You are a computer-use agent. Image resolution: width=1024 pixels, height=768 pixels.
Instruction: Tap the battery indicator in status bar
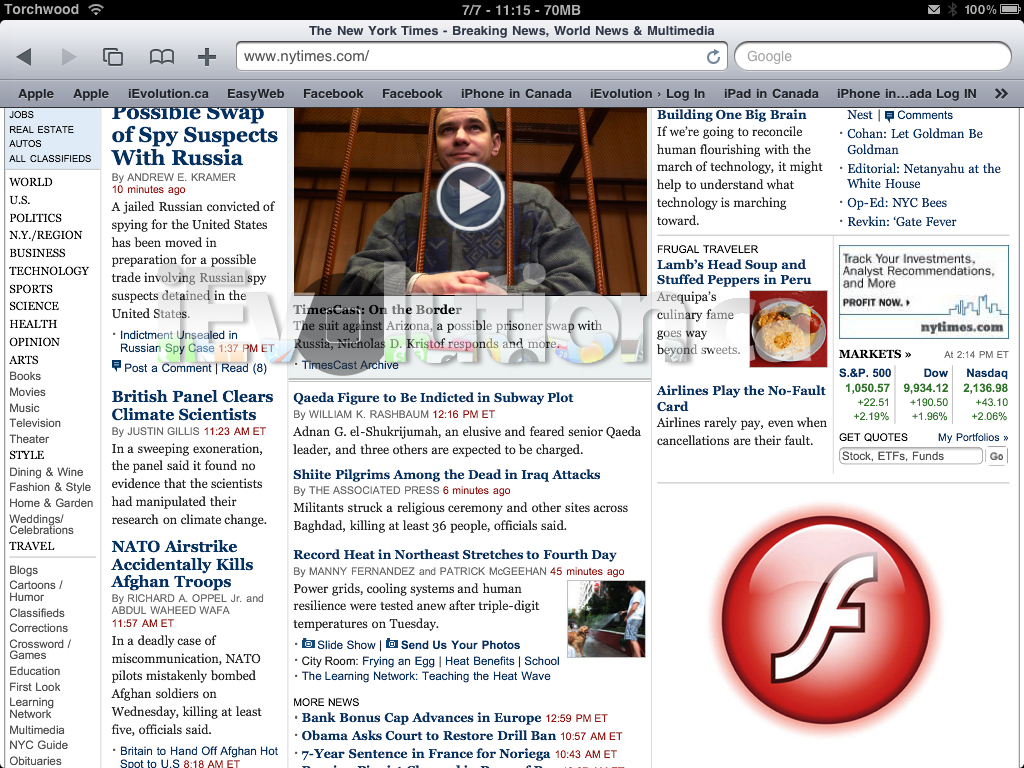[1011, 9]
